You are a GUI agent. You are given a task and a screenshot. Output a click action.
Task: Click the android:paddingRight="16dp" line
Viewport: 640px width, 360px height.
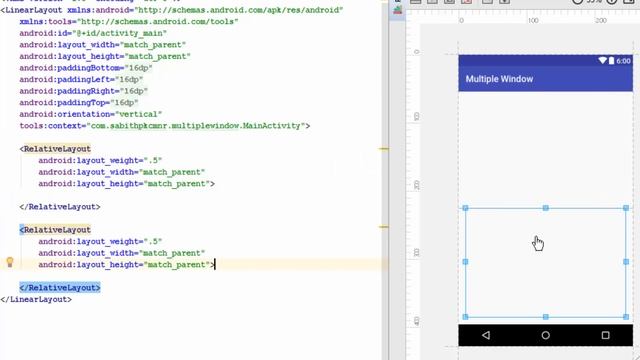(84, 91)
